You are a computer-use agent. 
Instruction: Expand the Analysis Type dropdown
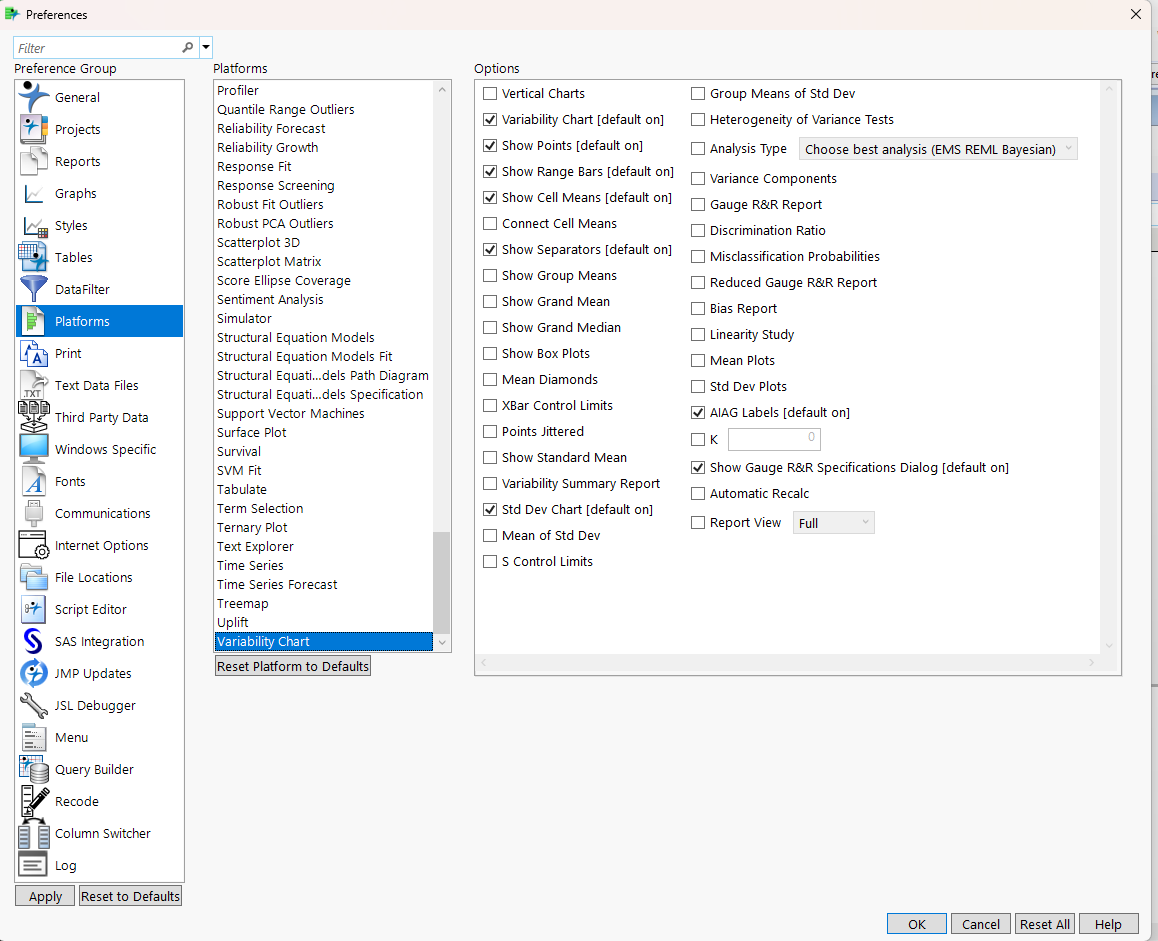pos(937,148)
